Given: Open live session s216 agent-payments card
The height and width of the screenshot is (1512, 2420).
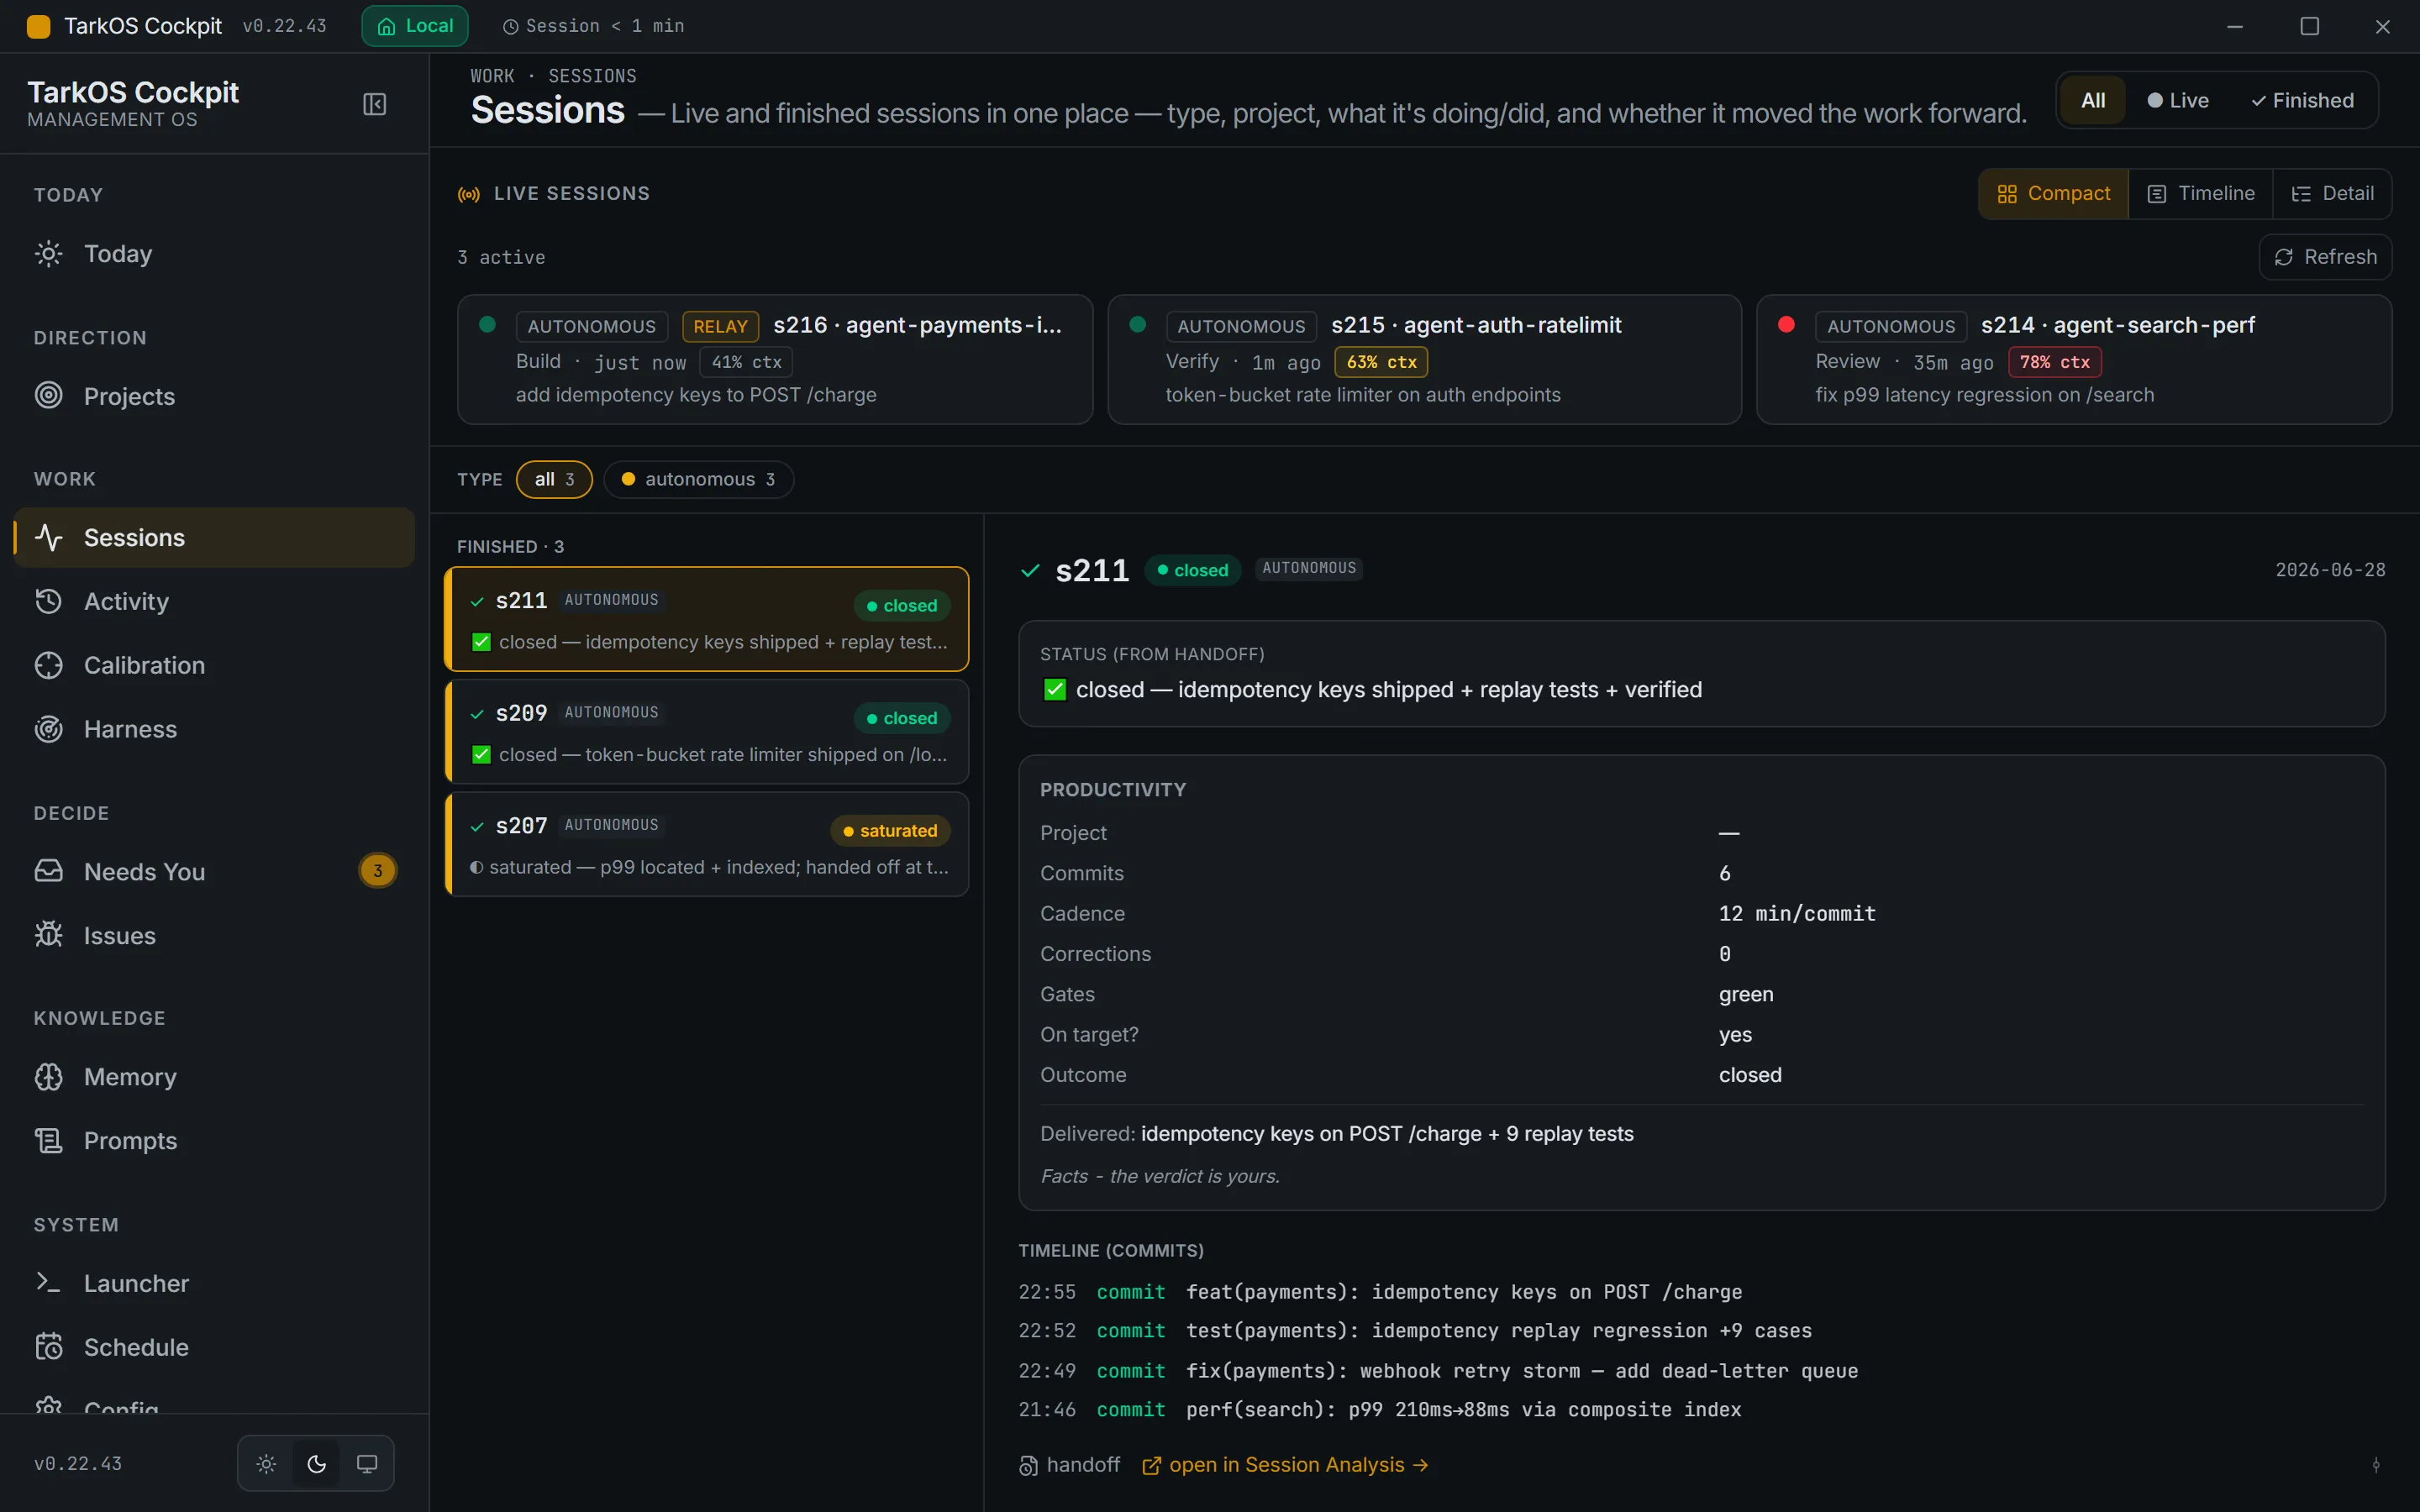Looking at the screenshot, I should 775,359.
